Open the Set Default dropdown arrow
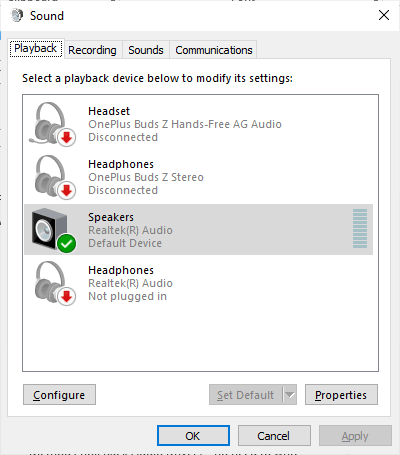The height and width of the screenshot is (455, 400). pyautogui.click(x=290, y=395)
